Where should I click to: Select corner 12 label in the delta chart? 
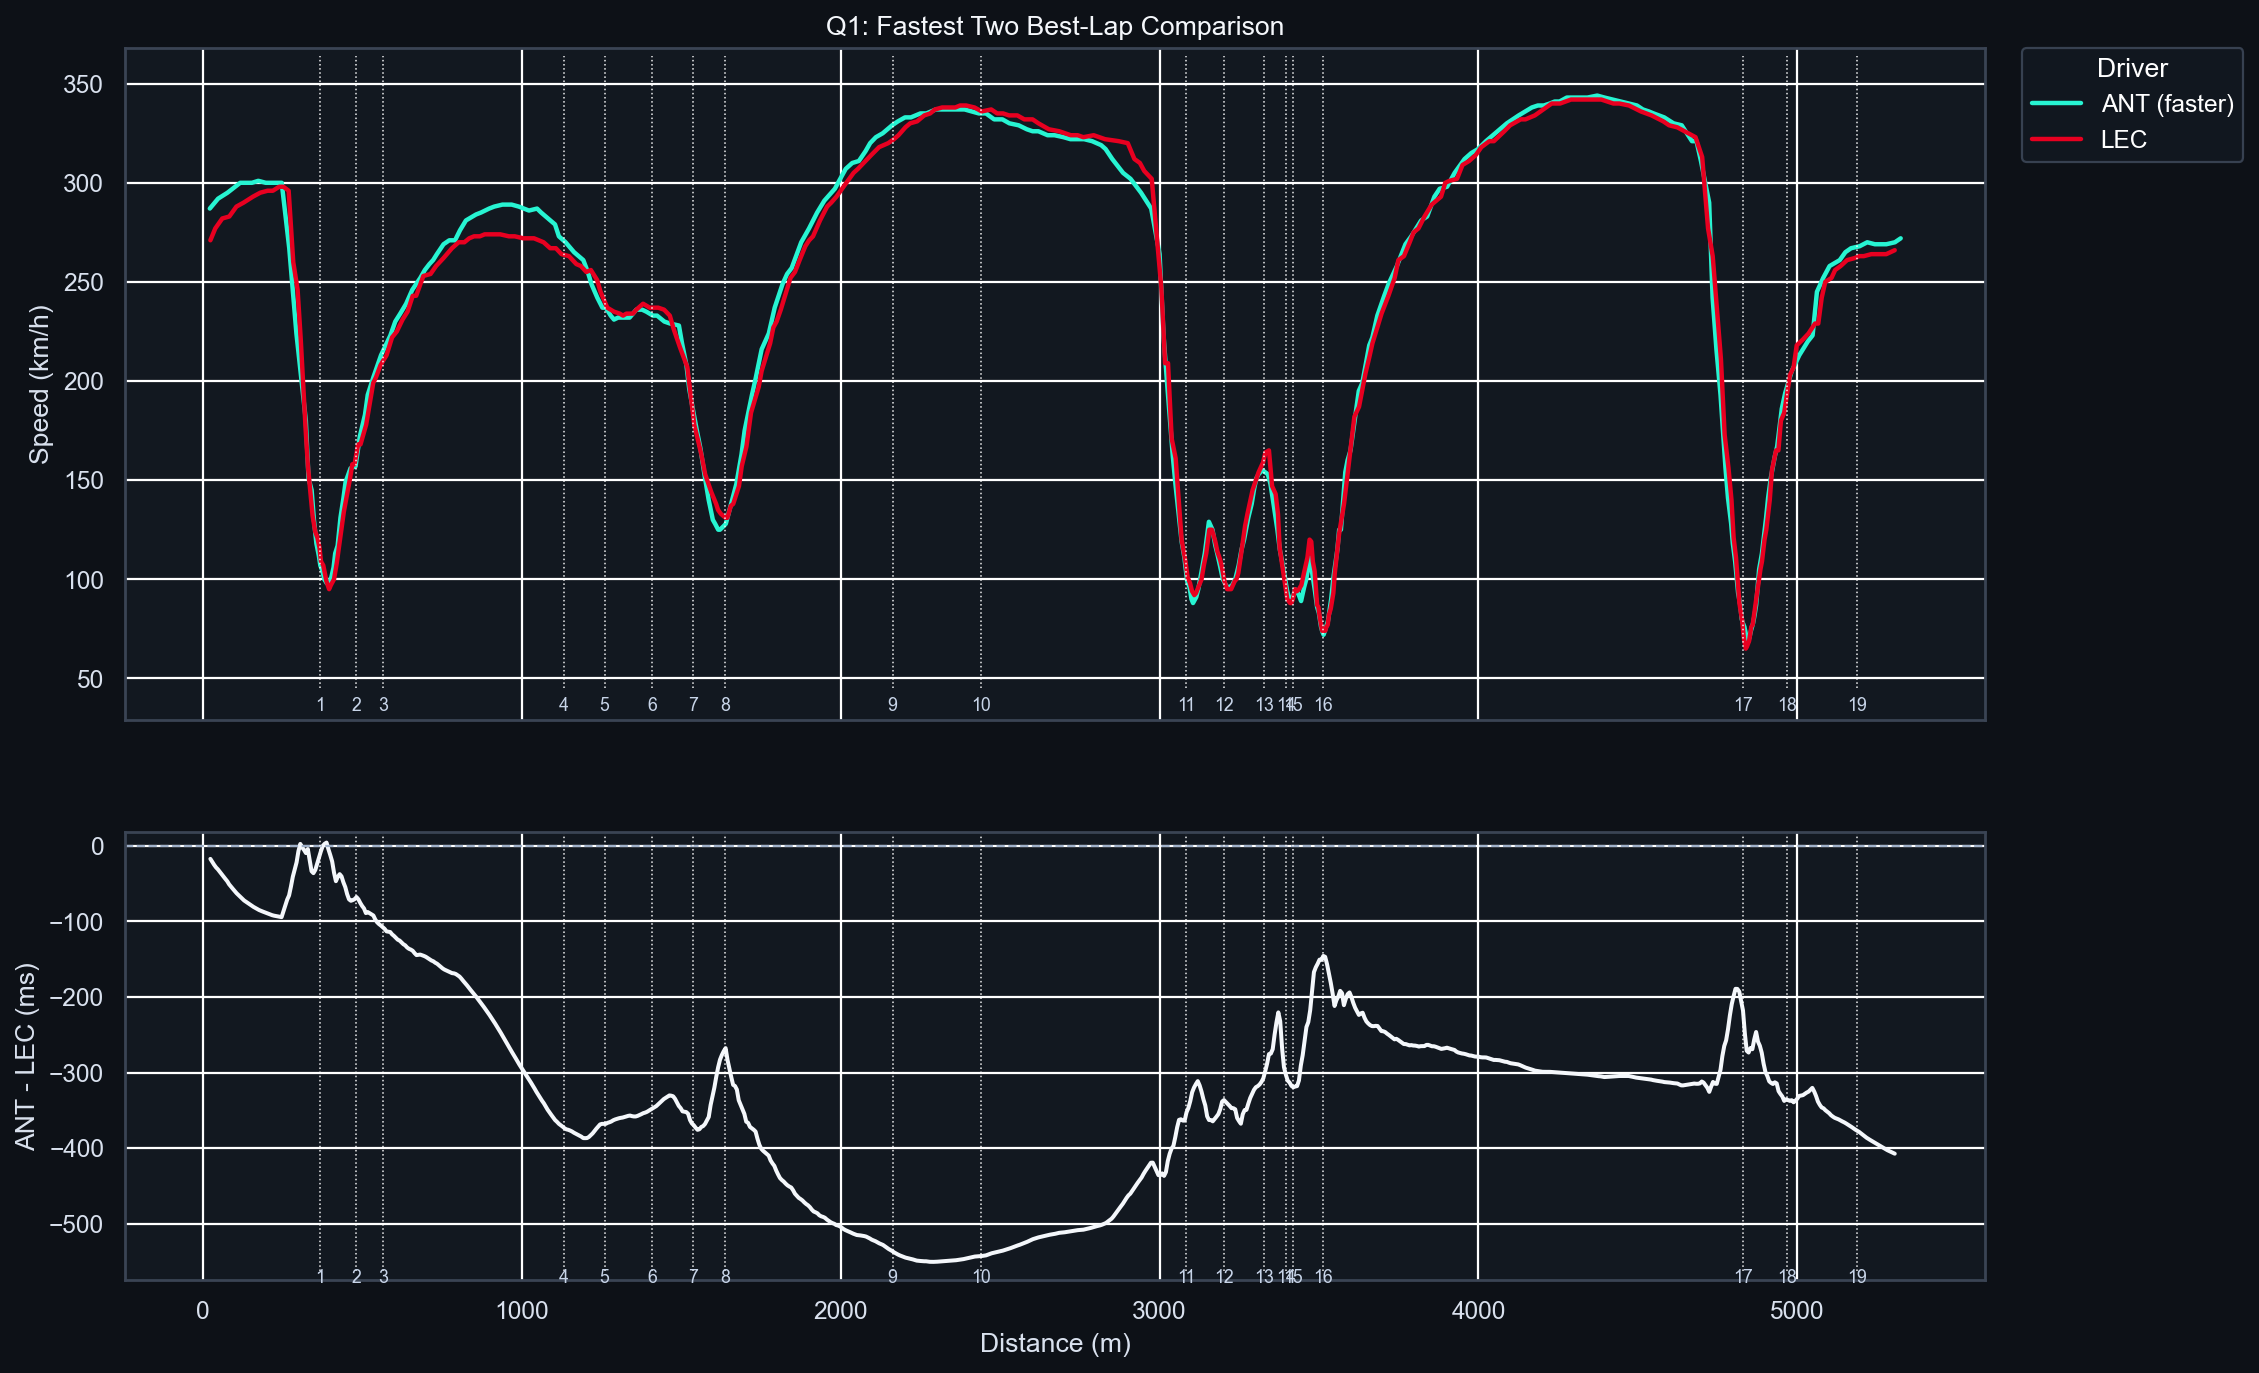pyautogui.click(x=1225, y=1277)
